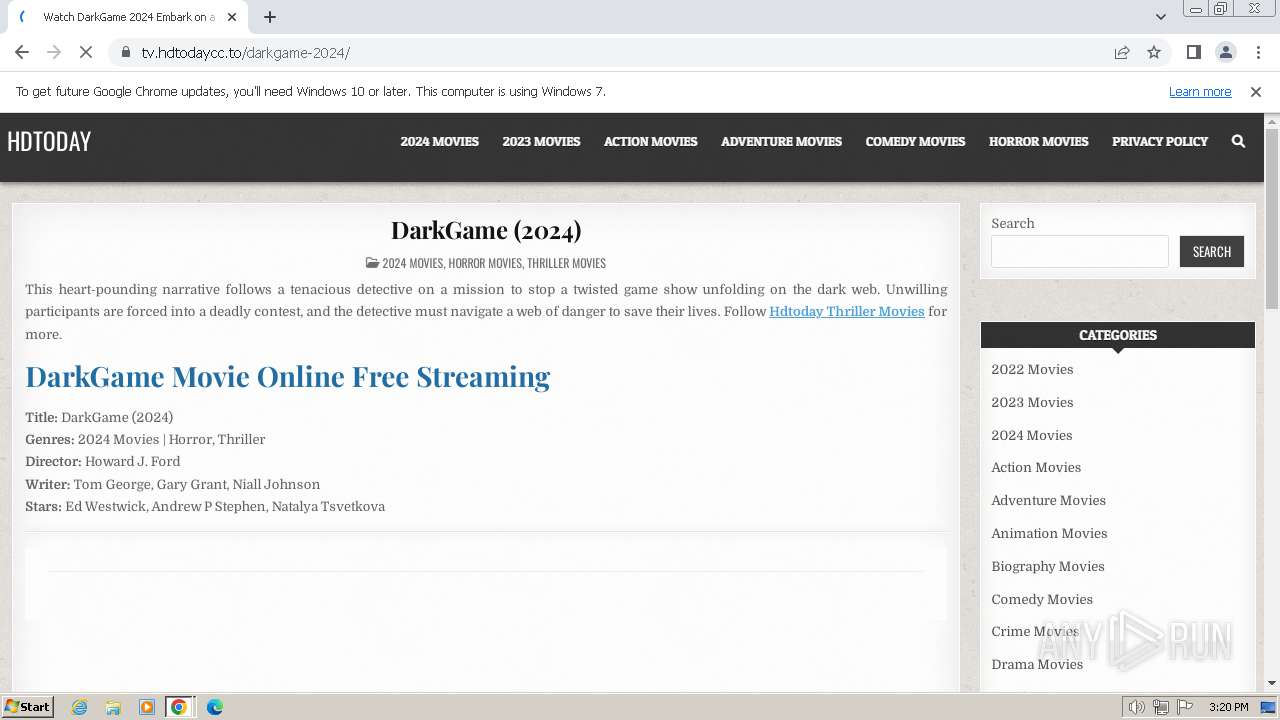Share this page icon in address bar
The height and width of the screenshot is (720, 1280).
[1122, 52]
